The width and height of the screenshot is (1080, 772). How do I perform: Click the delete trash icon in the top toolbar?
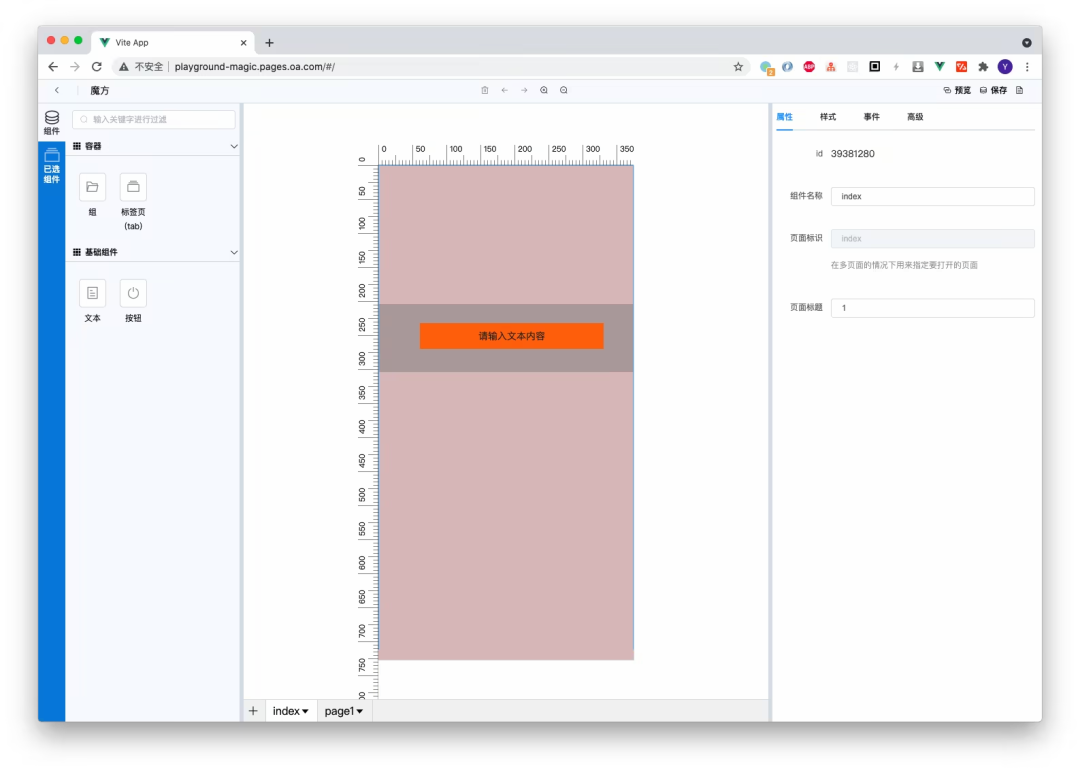tap(485, 90)
